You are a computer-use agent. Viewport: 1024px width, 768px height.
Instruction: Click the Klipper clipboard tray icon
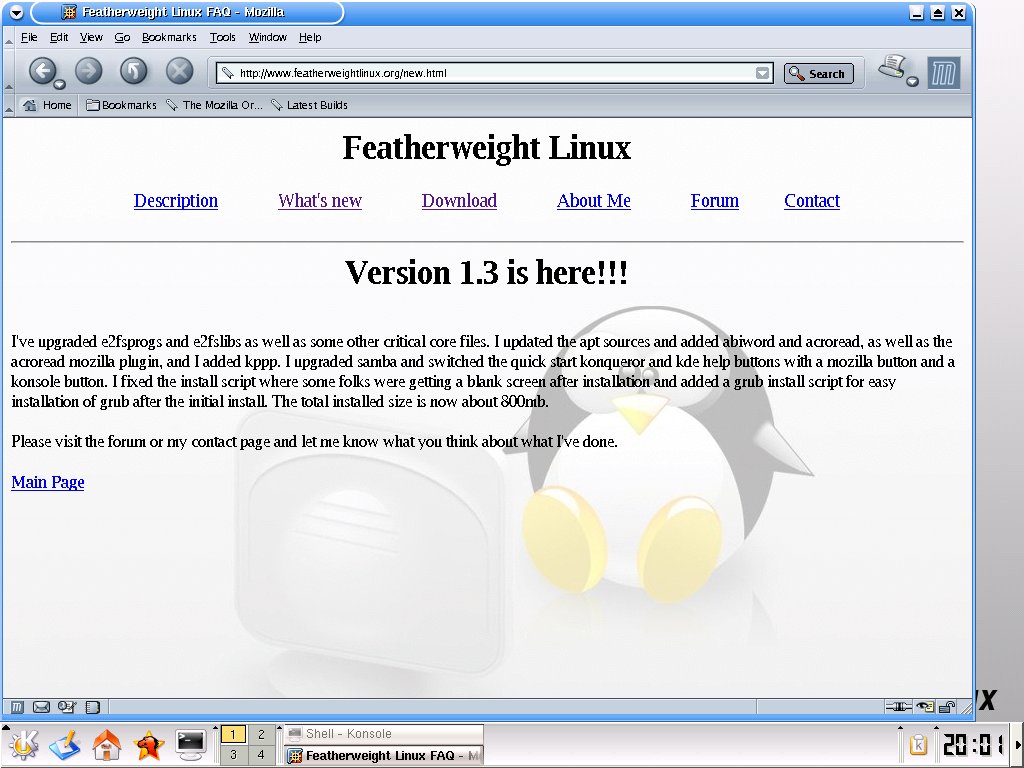(918, 744)
